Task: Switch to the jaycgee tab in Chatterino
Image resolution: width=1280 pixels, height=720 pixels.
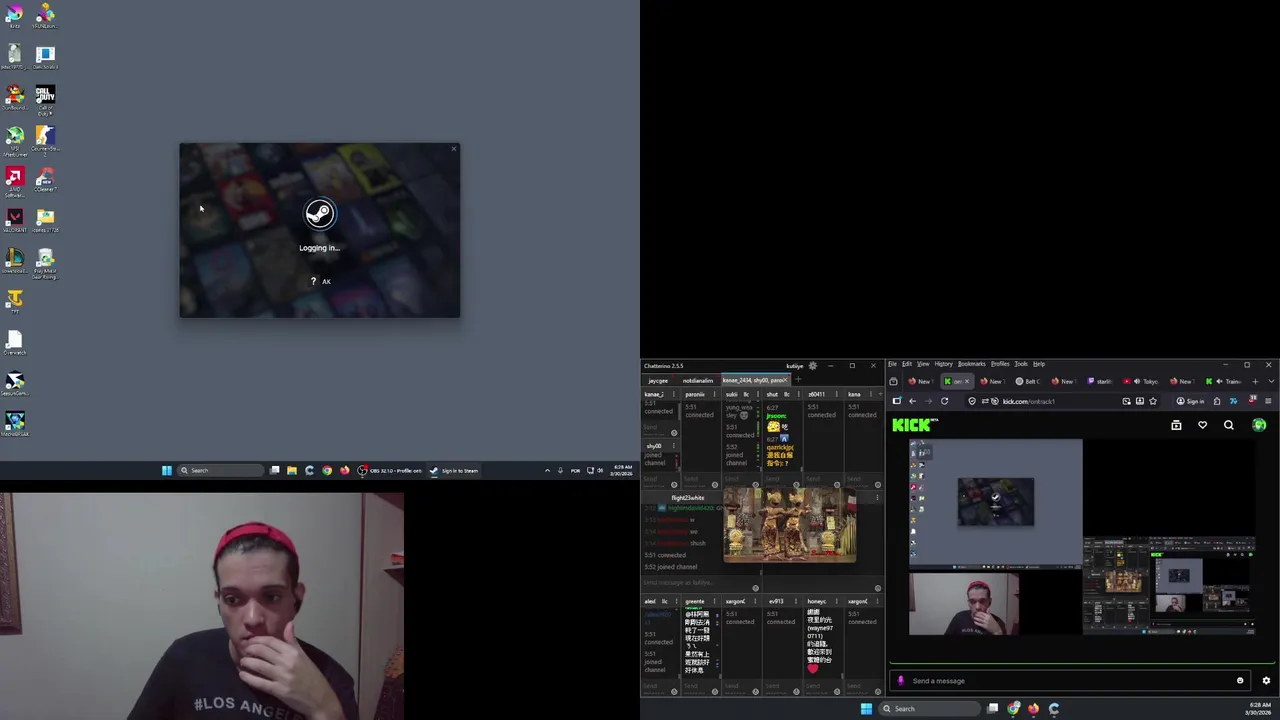Action: [x=658, y=381]
